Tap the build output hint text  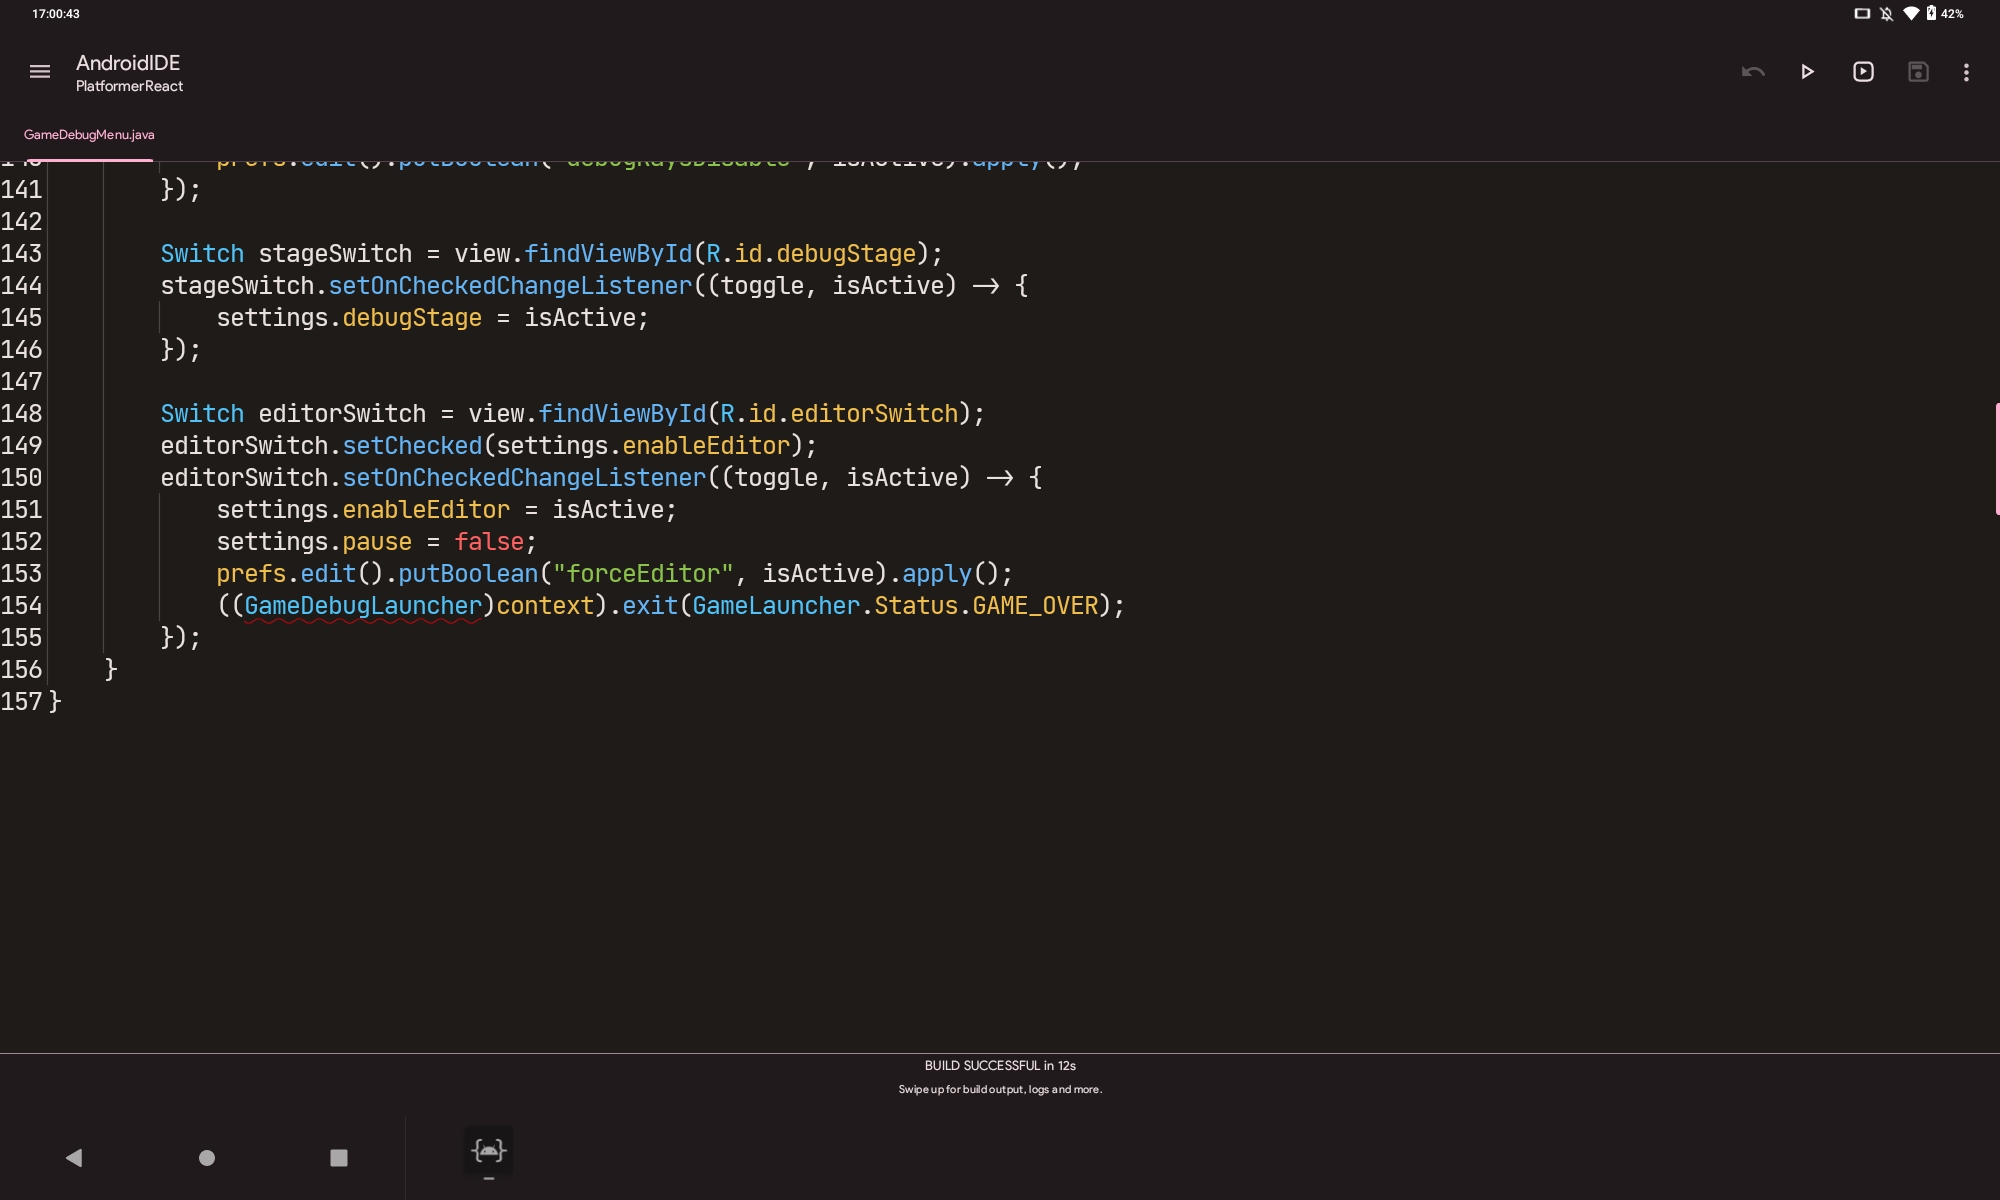coord(999,1090)
